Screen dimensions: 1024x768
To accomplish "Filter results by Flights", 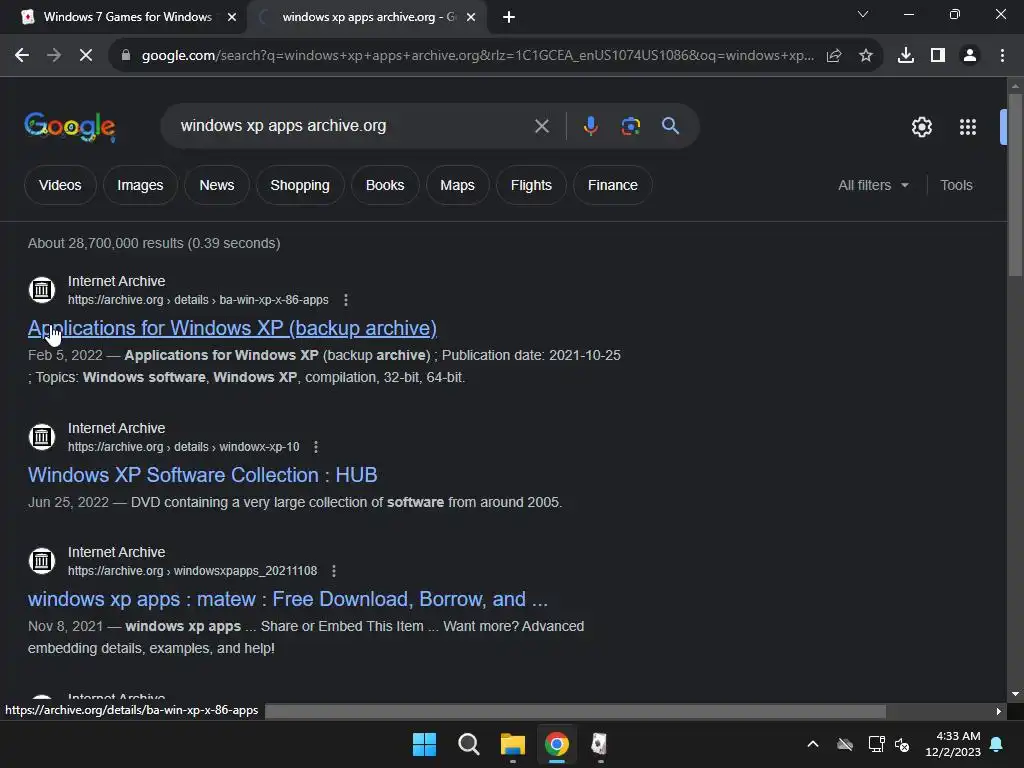I will click(532, 185).
